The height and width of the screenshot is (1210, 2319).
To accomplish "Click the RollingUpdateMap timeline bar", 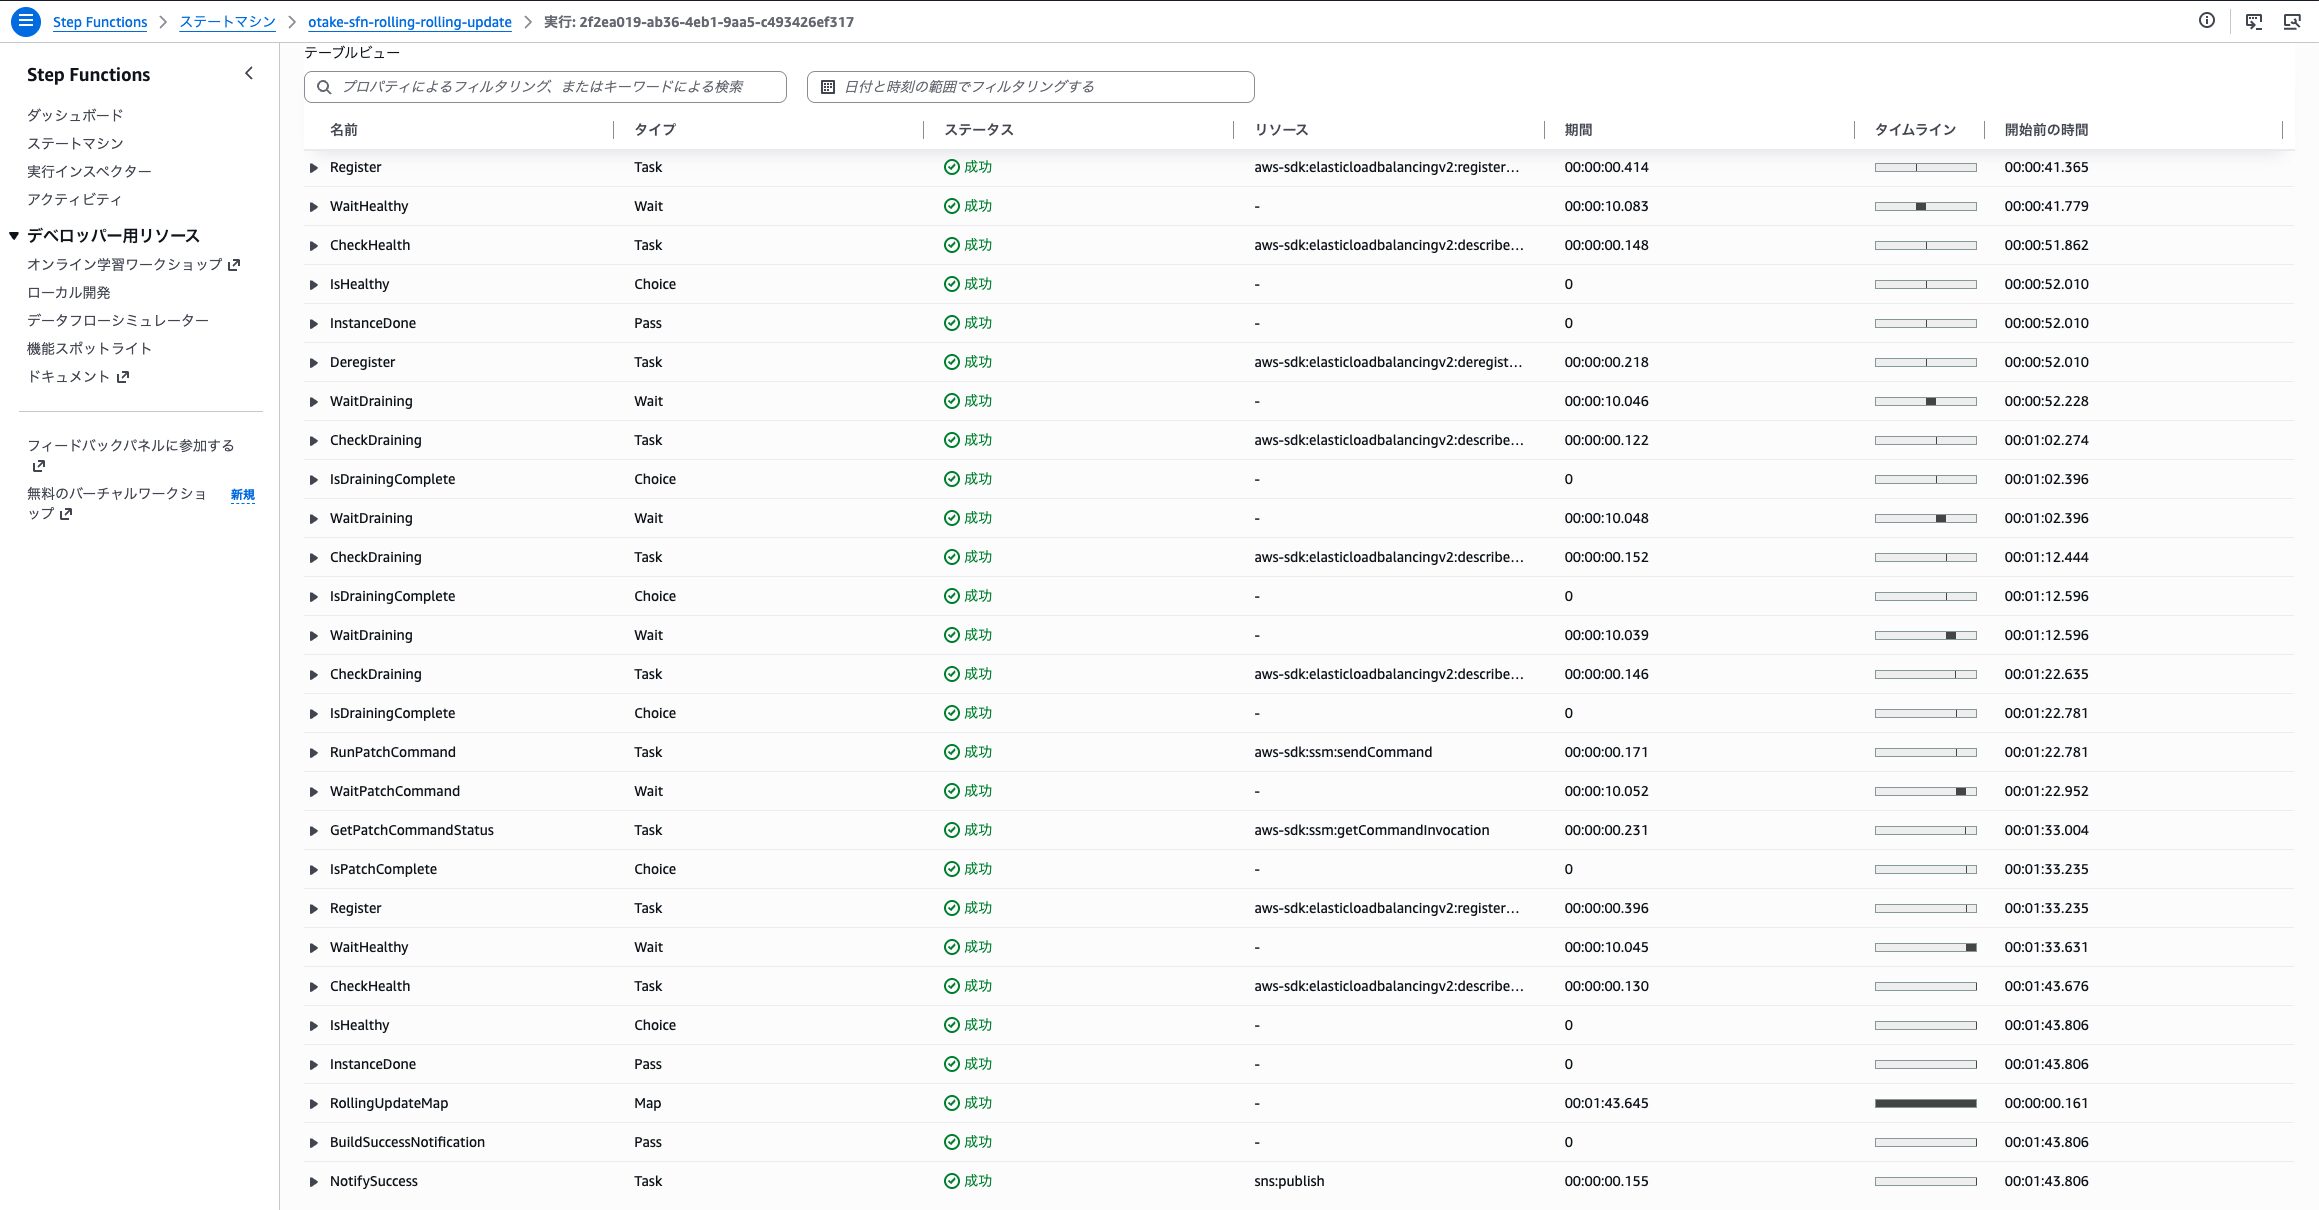I will point(1925,1103).
